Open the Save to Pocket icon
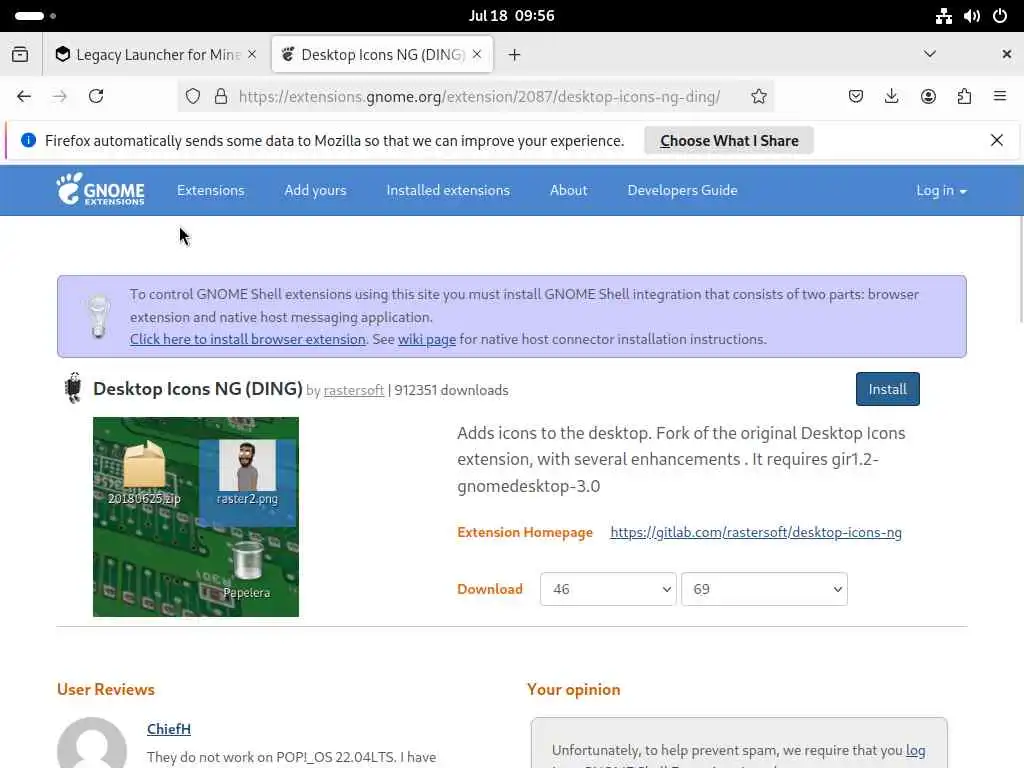The width and height of the screenshot is (1024, 768). click(x=856, y=96)
